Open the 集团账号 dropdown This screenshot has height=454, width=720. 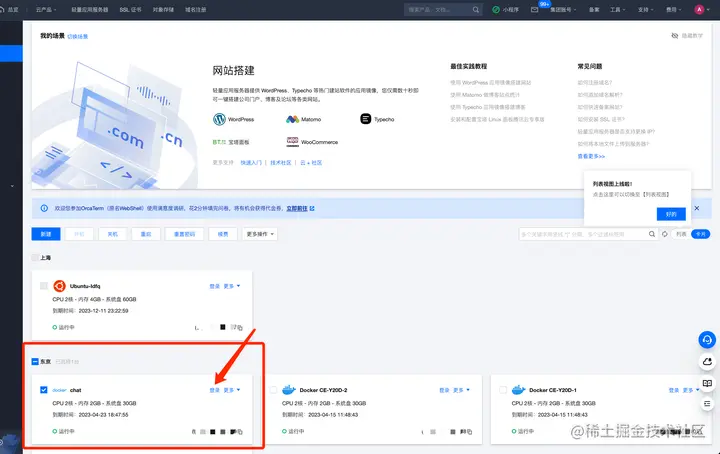(563, 10)
